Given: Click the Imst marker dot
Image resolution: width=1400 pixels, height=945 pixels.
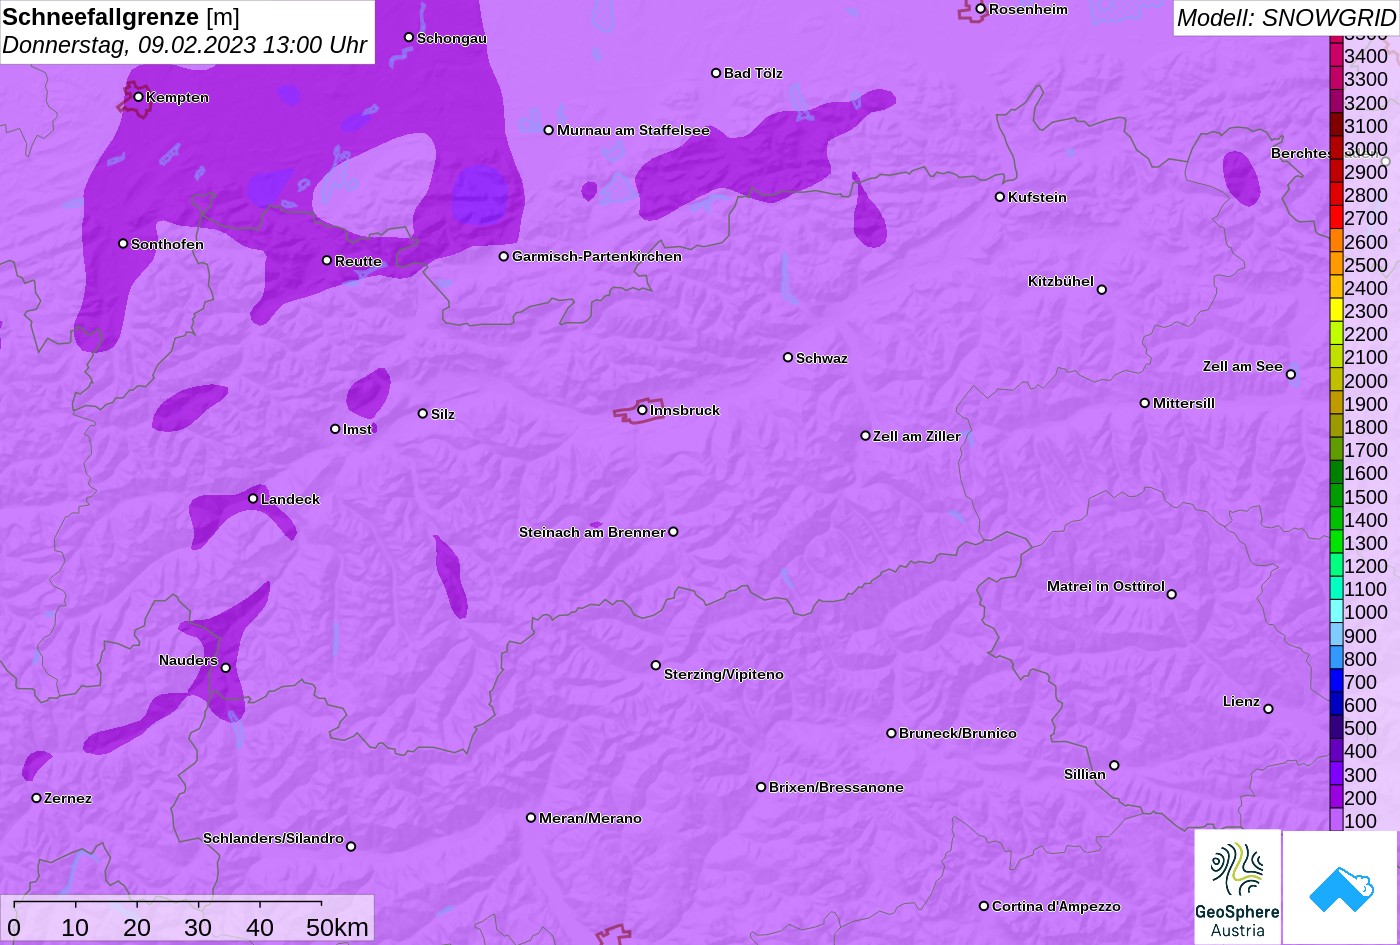Looking at the screenshot, I should [335, 429].
